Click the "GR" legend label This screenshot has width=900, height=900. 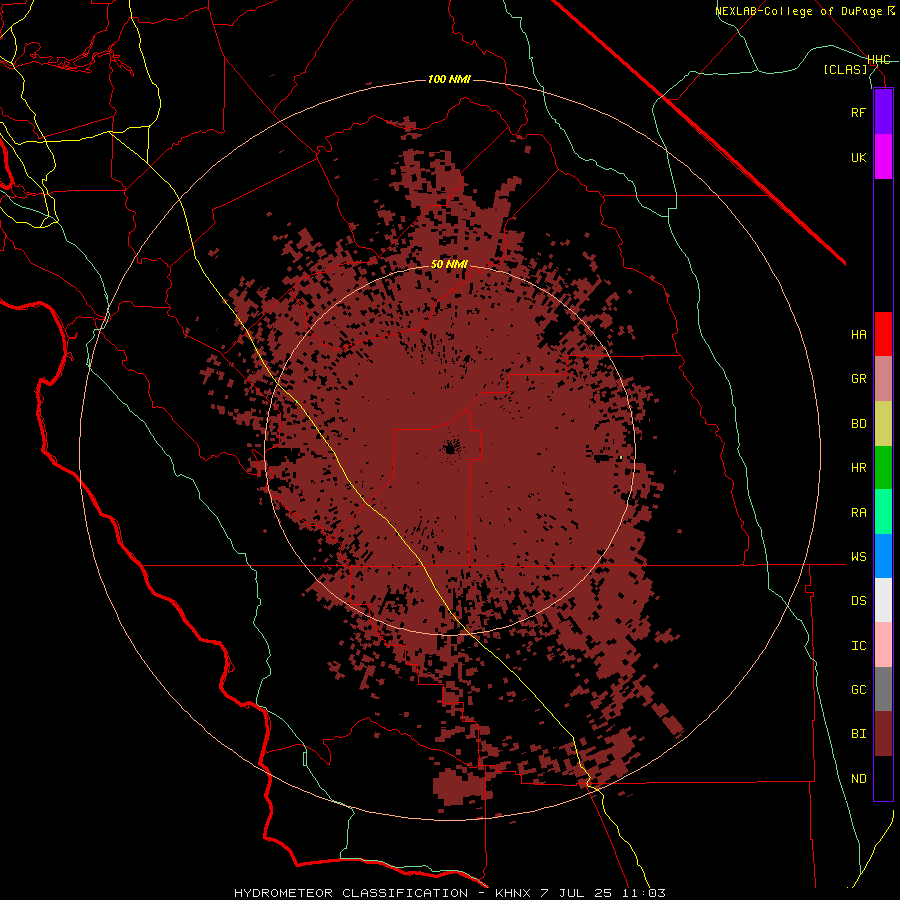(858, 379)
